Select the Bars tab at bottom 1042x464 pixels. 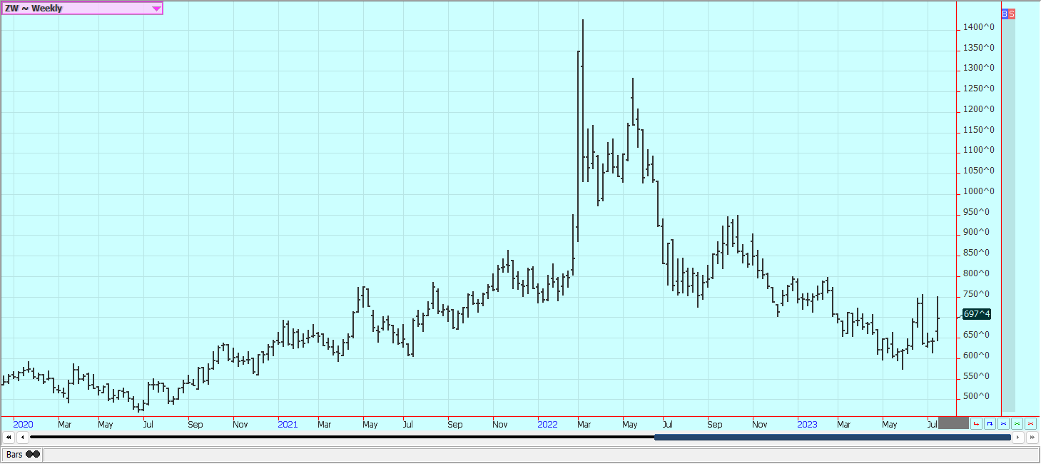click(x=22, y=454)
